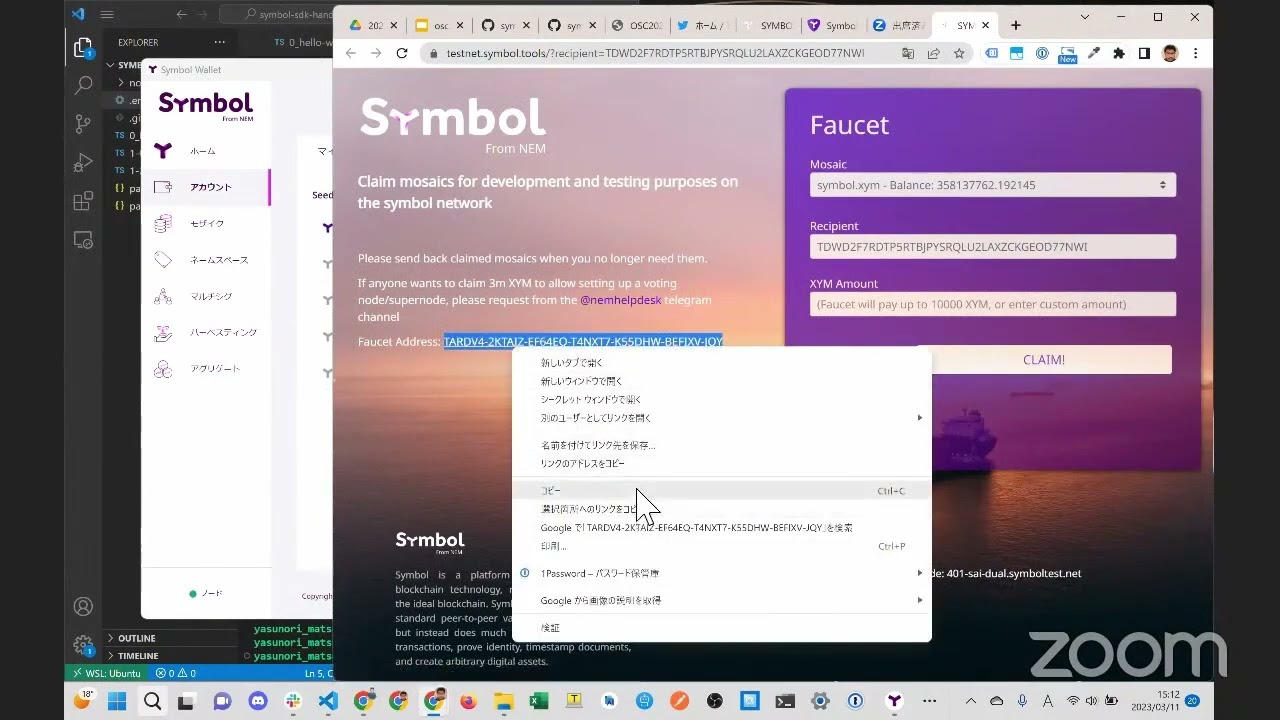This screenshot has width=1280, height=720.
Task: Open Search in VS Code activity bar
Action: 84,86
